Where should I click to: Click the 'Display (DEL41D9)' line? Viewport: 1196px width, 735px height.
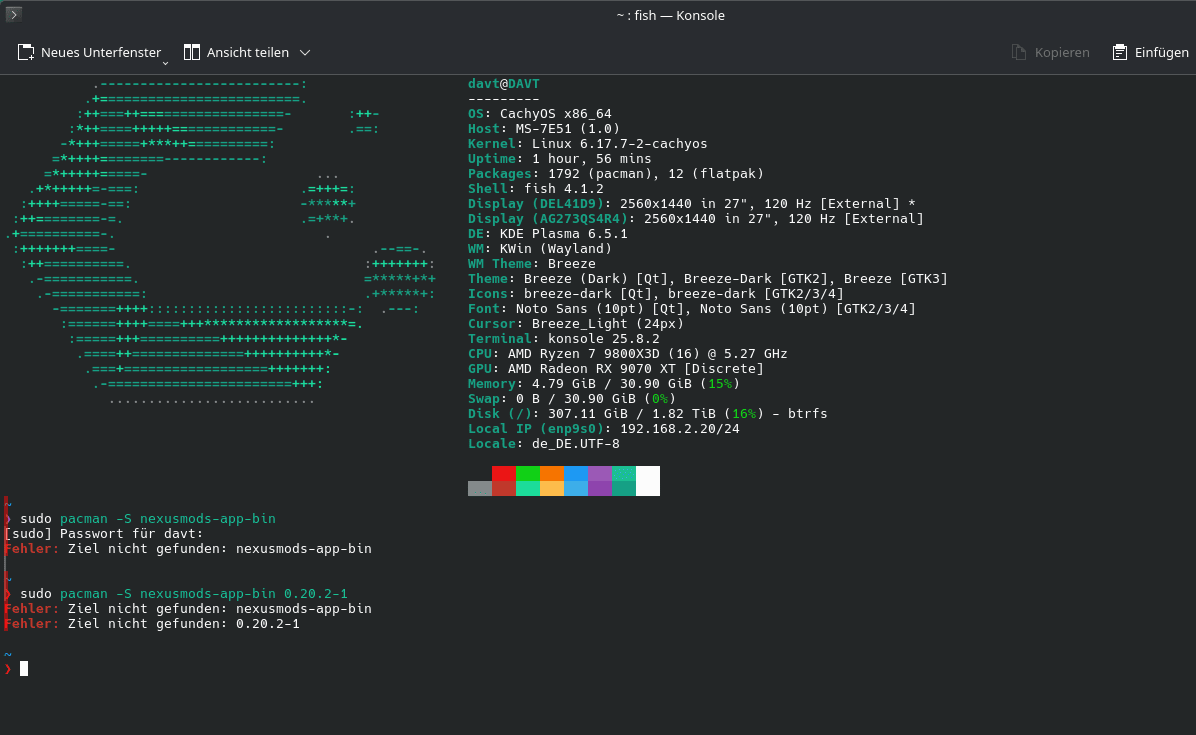pos(692,204)
